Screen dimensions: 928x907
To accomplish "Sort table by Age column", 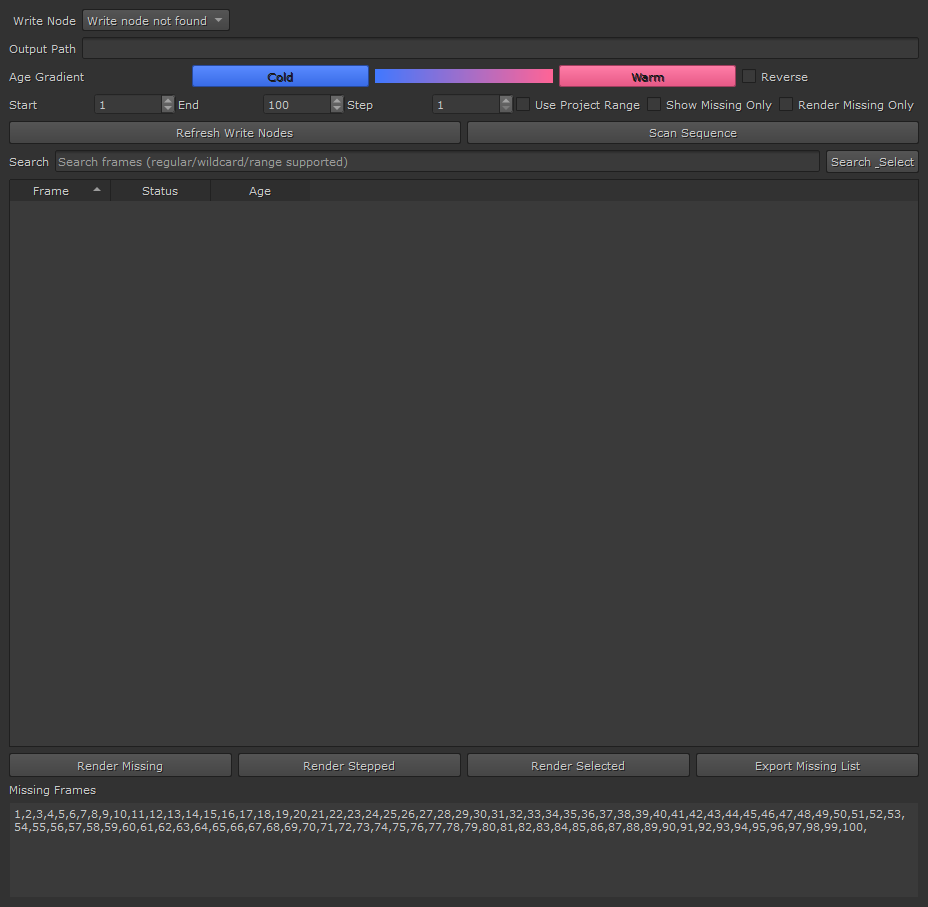I will [260, 191].
